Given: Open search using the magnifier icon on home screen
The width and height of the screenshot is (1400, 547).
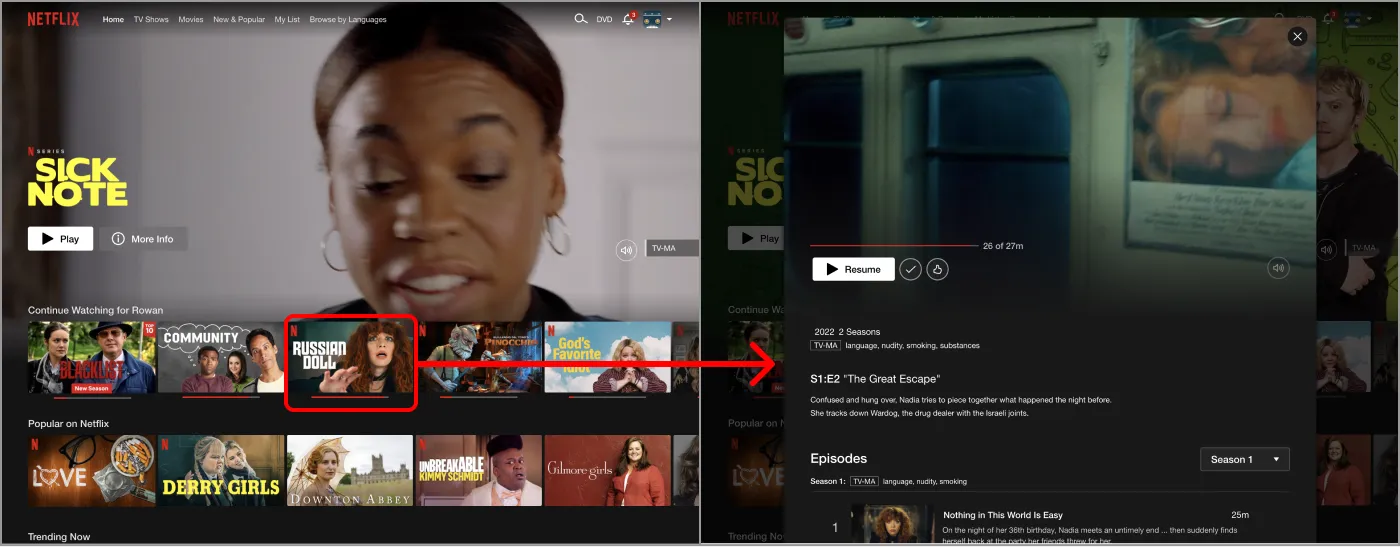Looking at the screenshot, I should click(581, 19).
